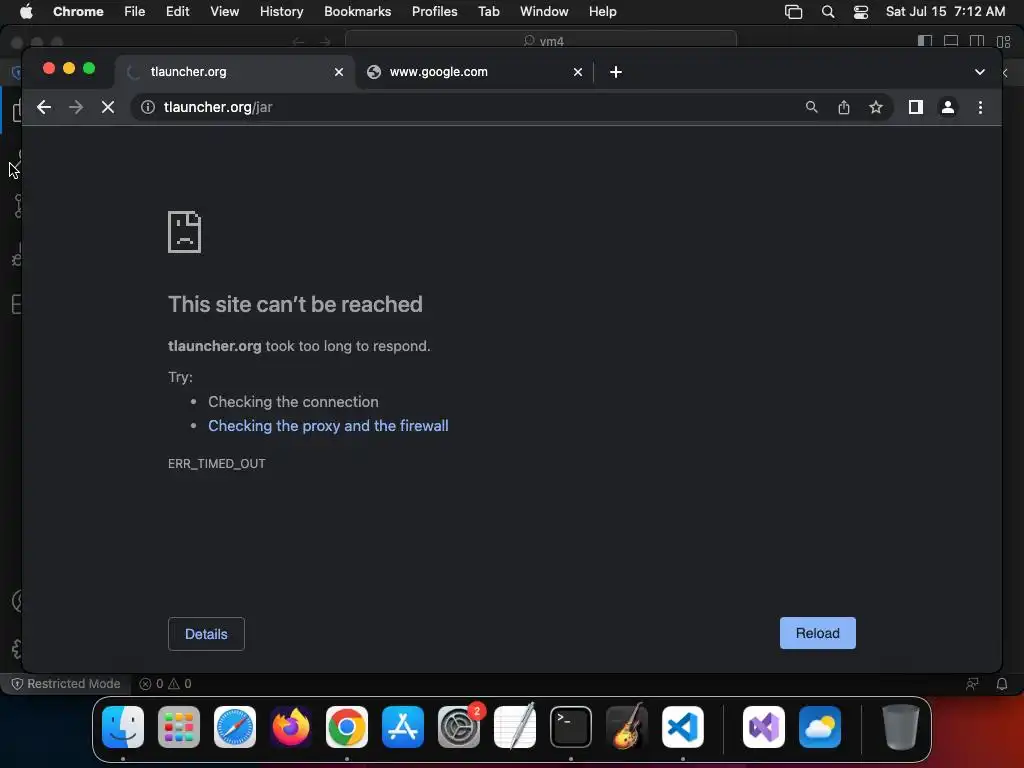Open a new tab with the plus button
1024x768 pixels.
click(616, 72)
